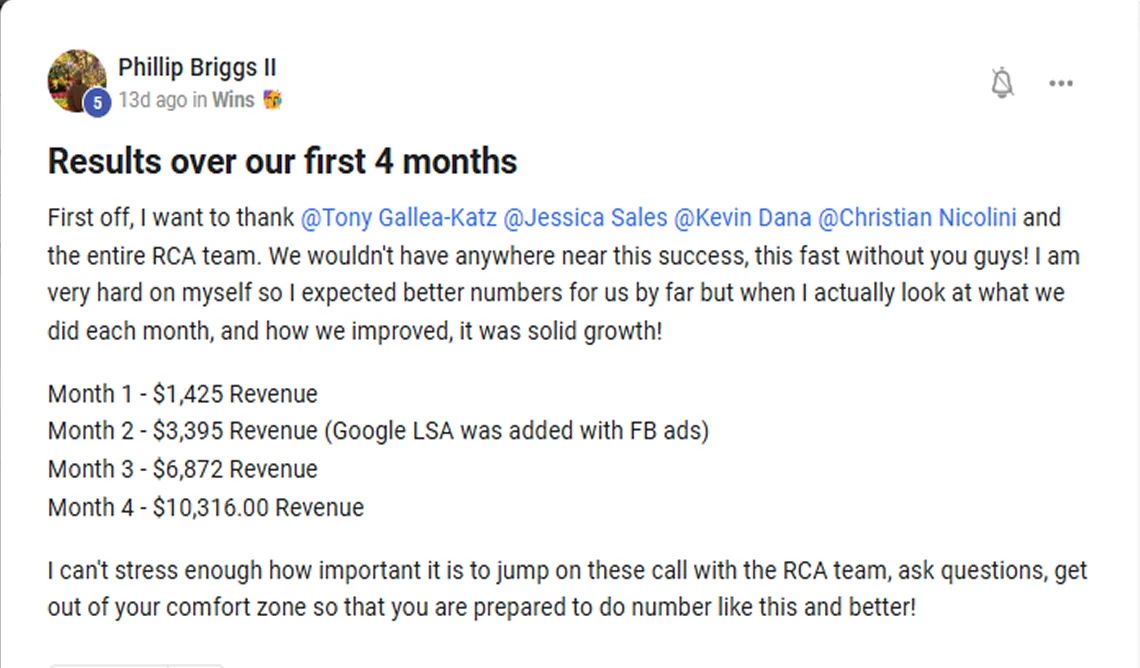Open Phillip Briggs II author name link

(197, 68)
